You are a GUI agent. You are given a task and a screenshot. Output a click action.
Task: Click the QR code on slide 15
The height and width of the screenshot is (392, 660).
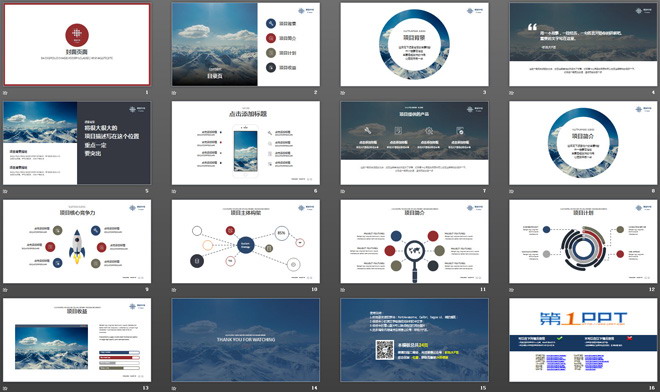coord(385,350)
